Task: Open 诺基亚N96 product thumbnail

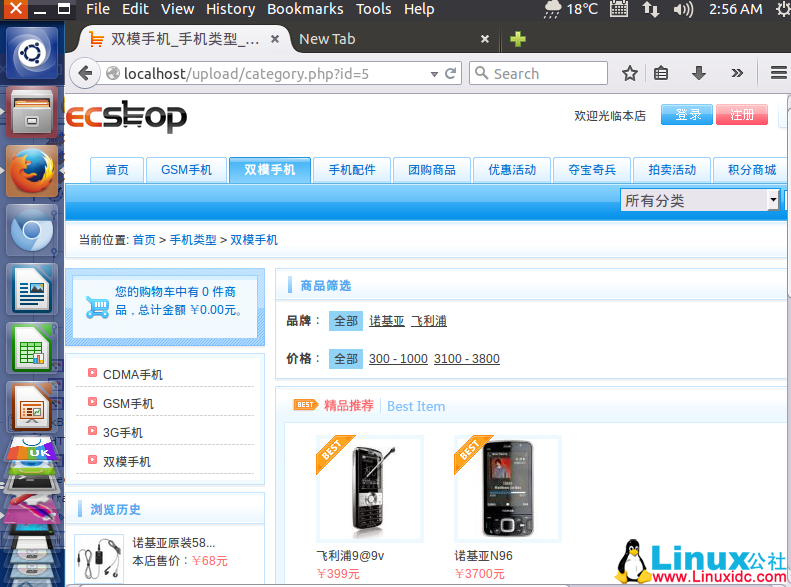Action: click(x=508, y=489)
